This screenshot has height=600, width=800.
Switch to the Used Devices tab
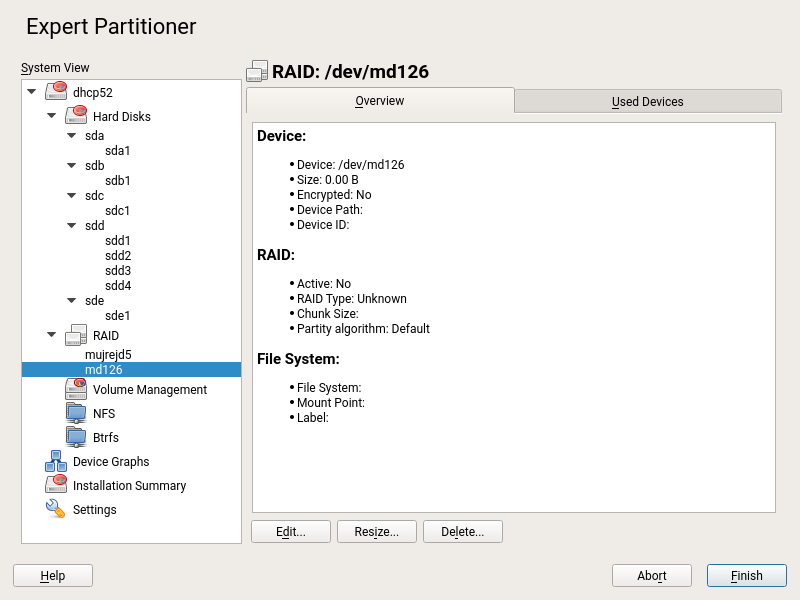click(647, 101)
